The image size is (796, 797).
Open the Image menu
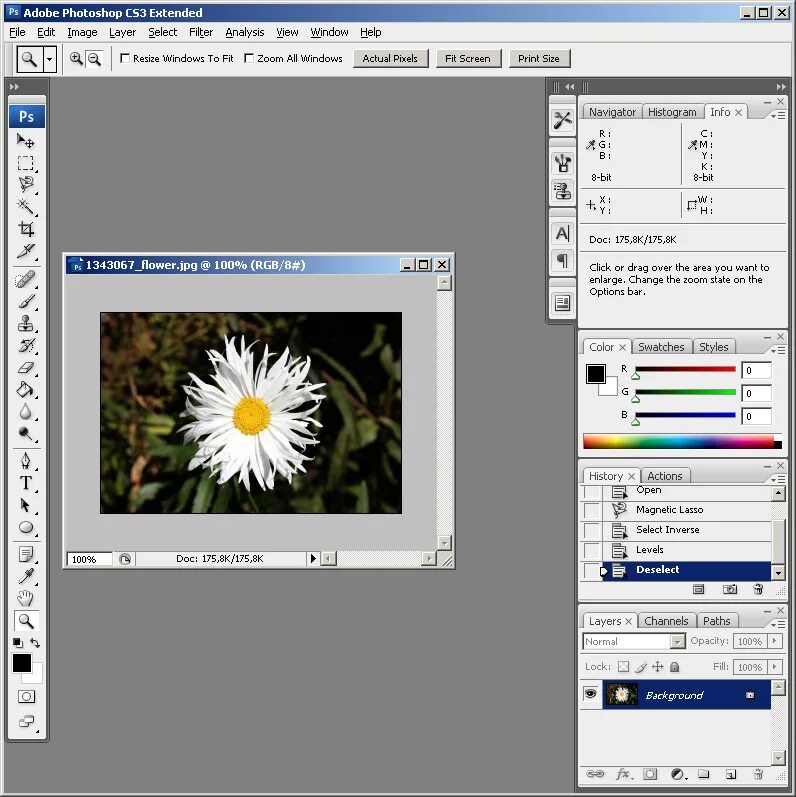point(82,32)
